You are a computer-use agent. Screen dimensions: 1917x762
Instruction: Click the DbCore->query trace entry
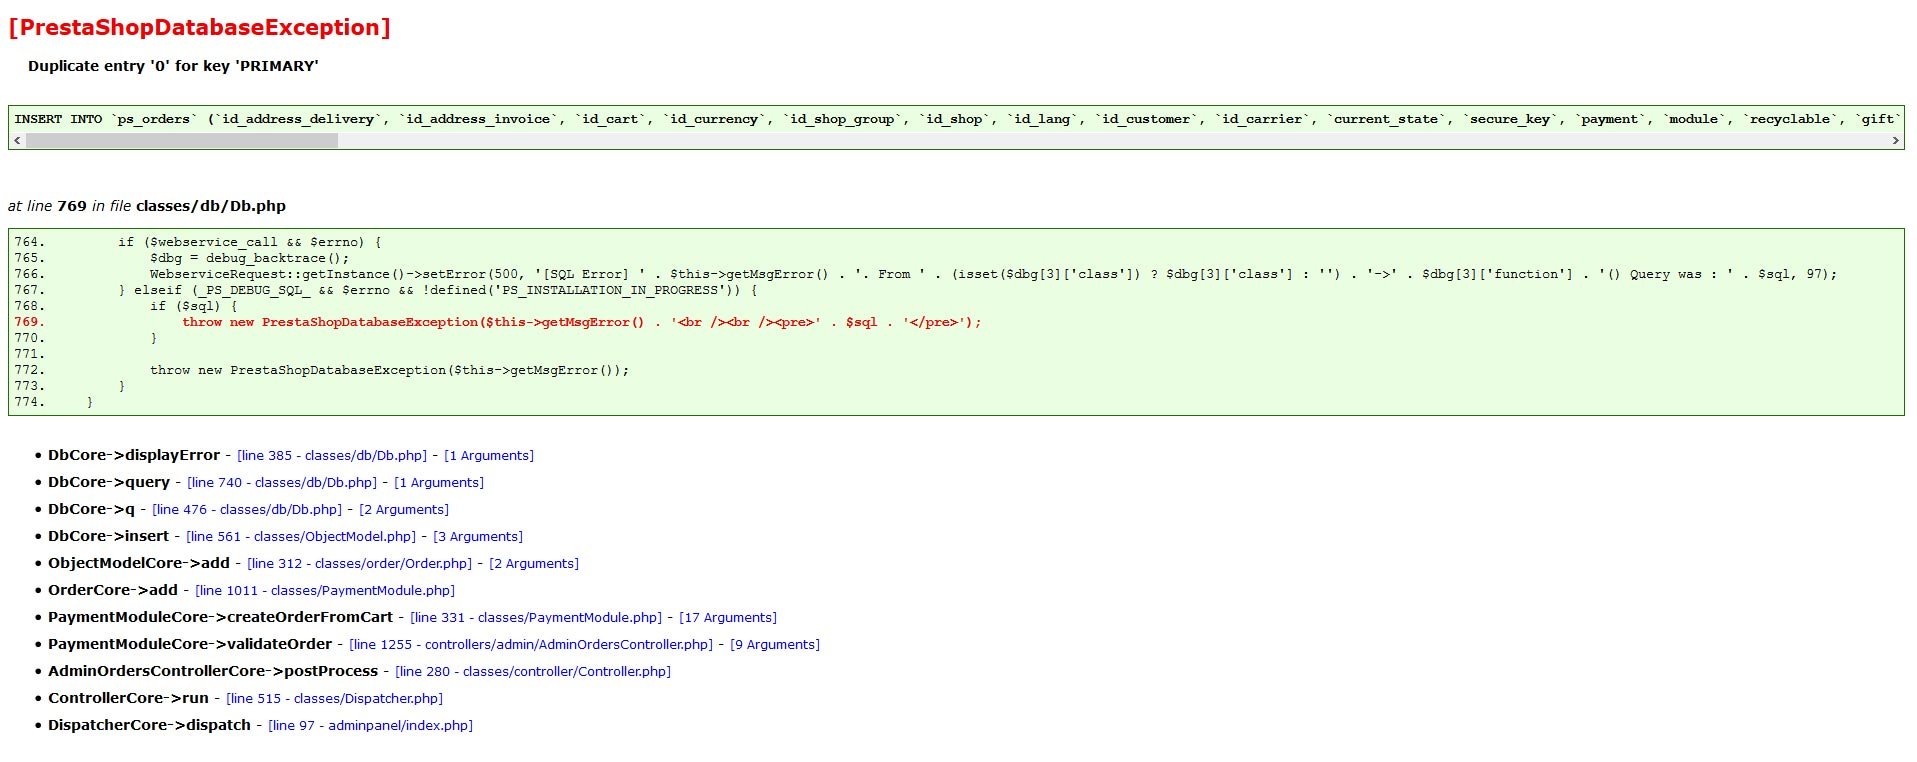pos(109,483)
